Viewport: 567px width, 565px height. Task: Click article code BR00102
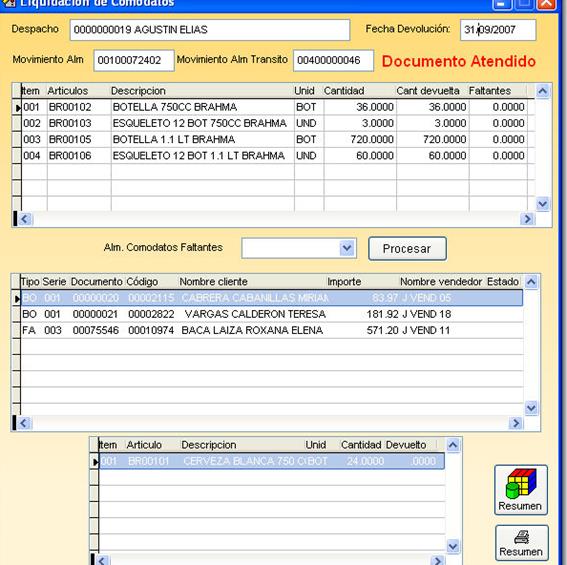click(70, 107)
